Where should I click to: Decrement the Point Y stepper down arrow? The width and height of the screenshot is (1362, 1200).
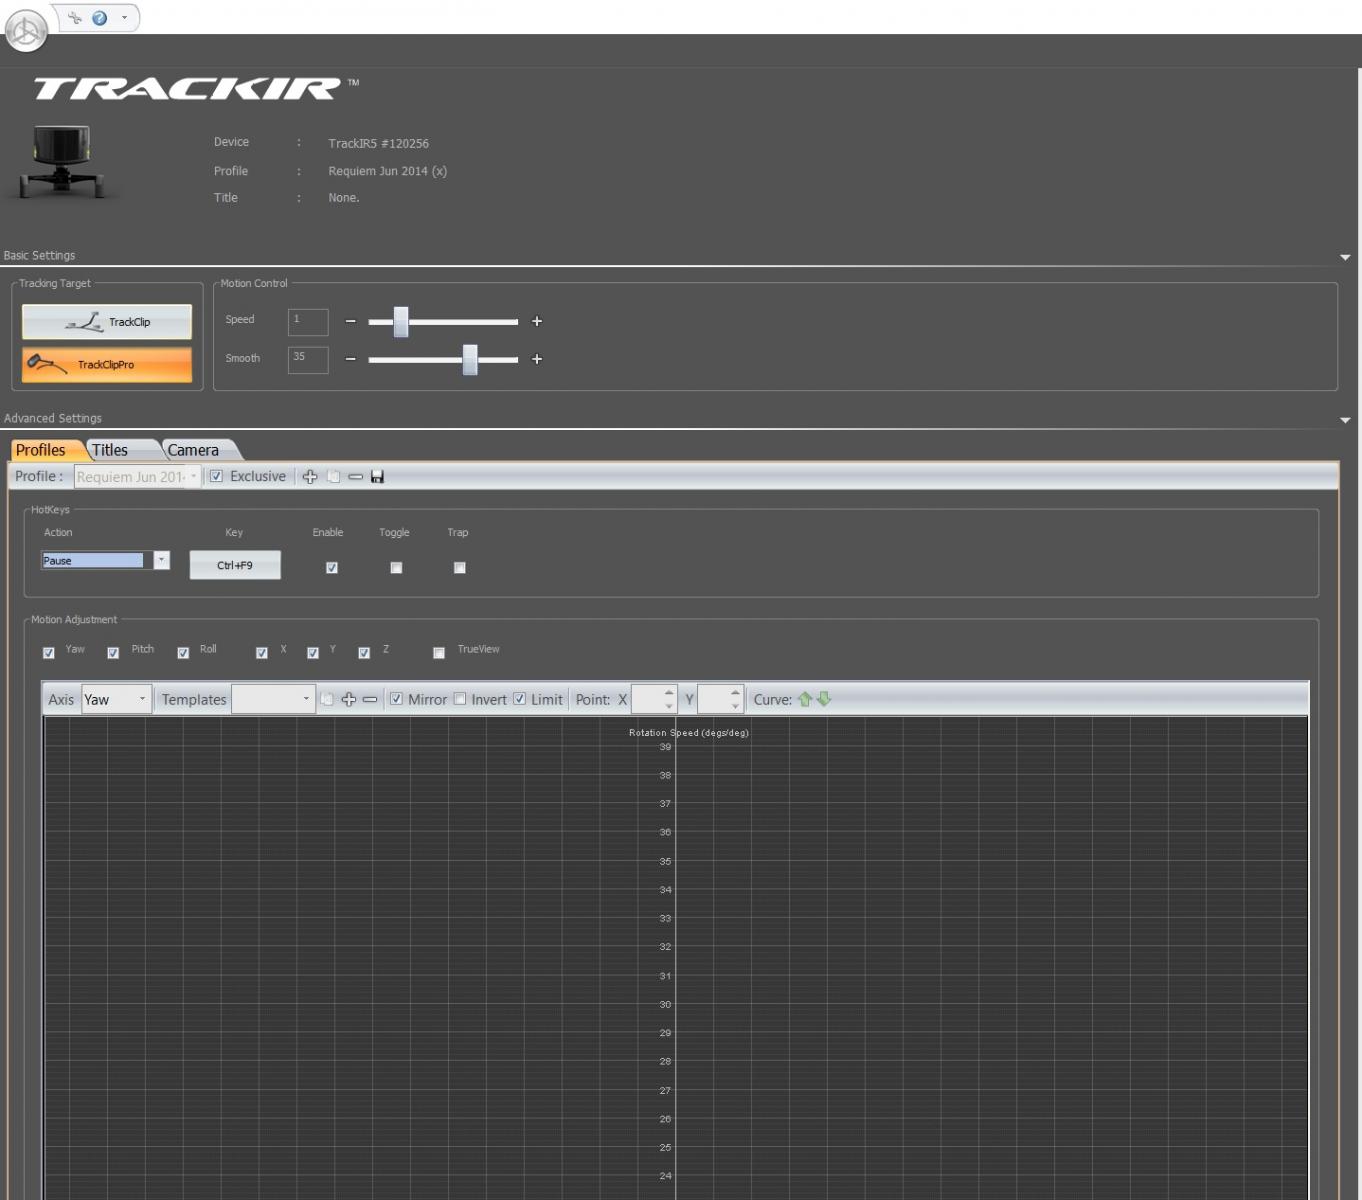coord(735,706)
